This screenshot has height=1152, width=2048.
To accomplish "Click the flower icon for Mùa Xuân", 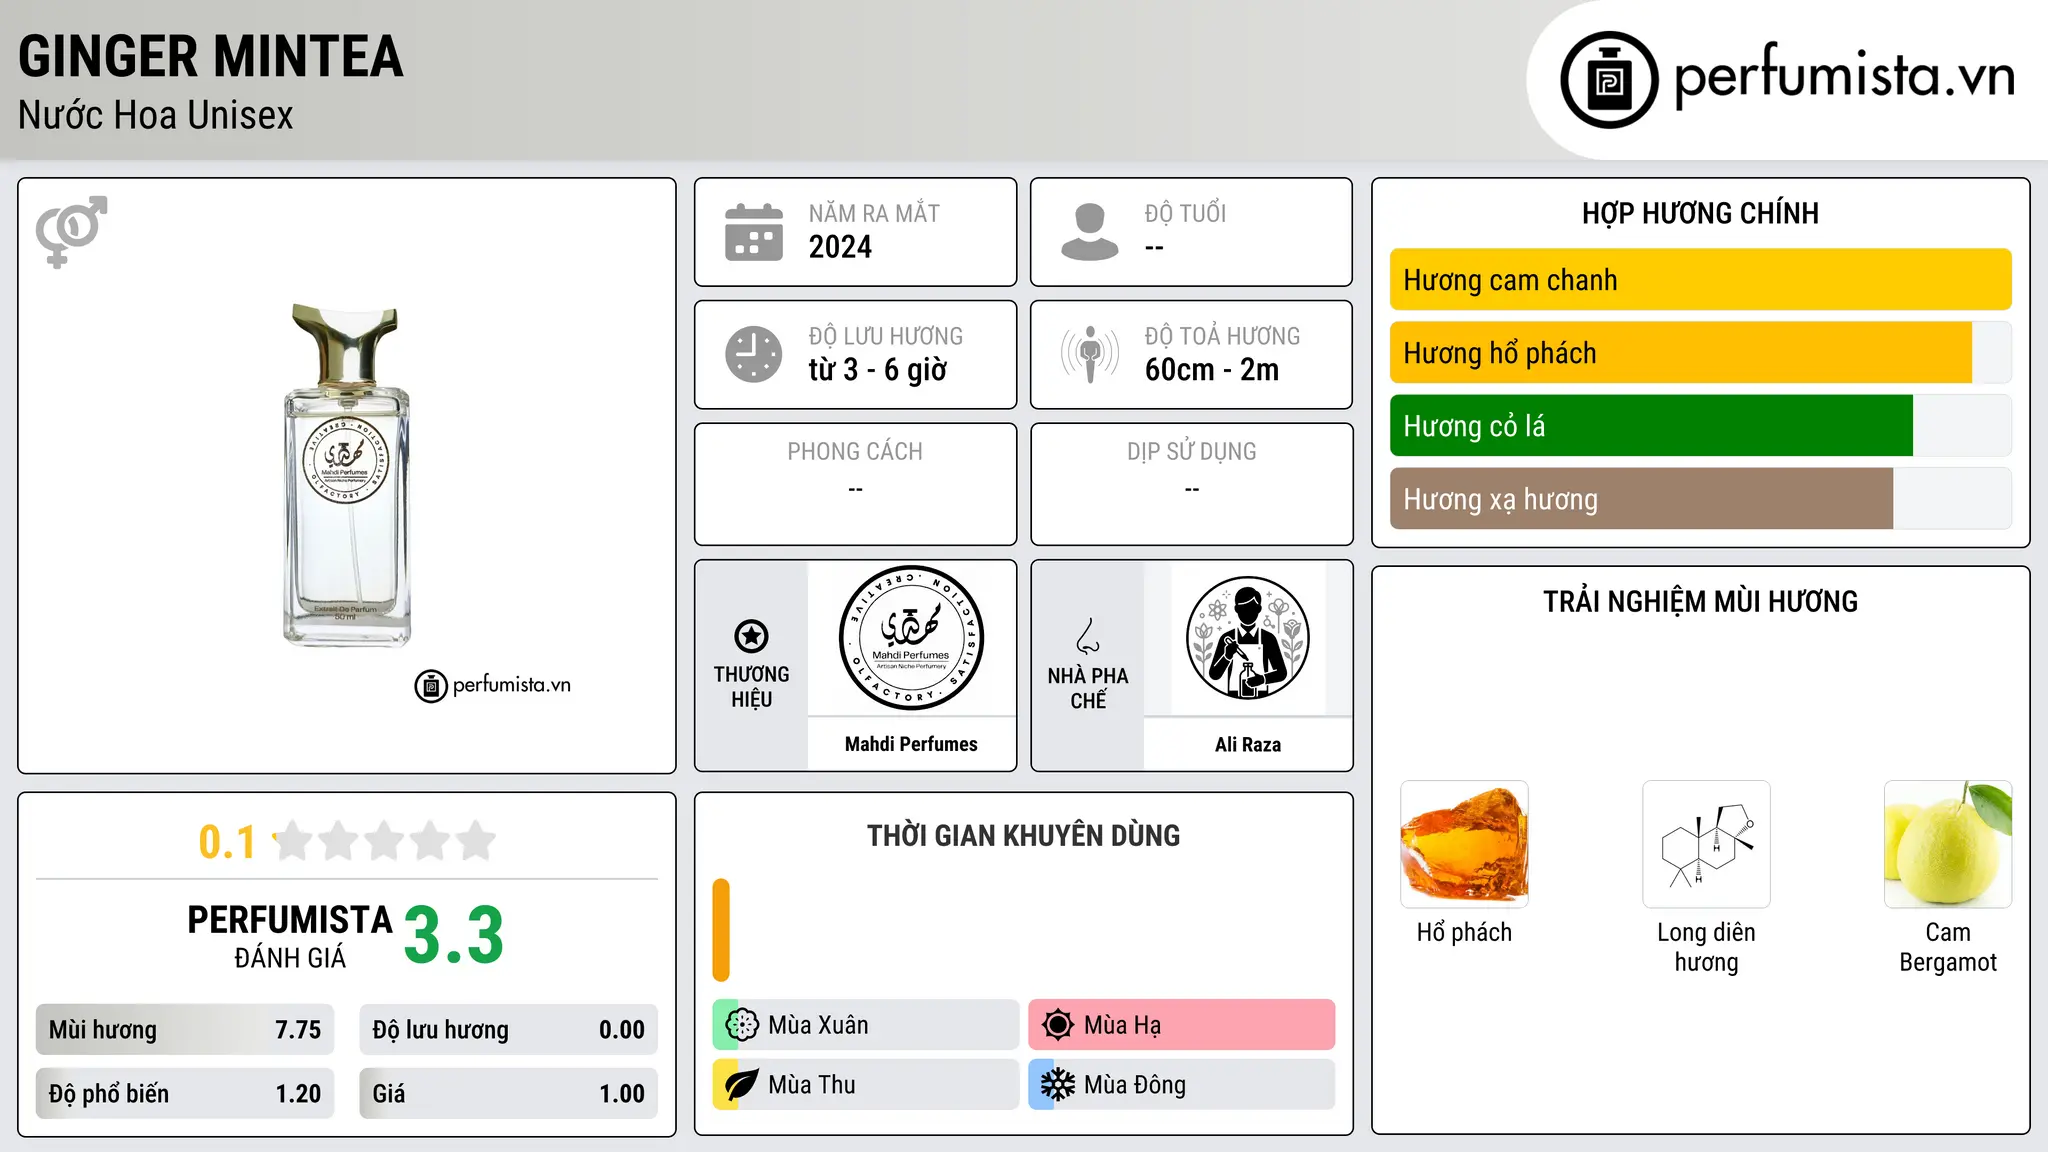I will pos(742,1025).
